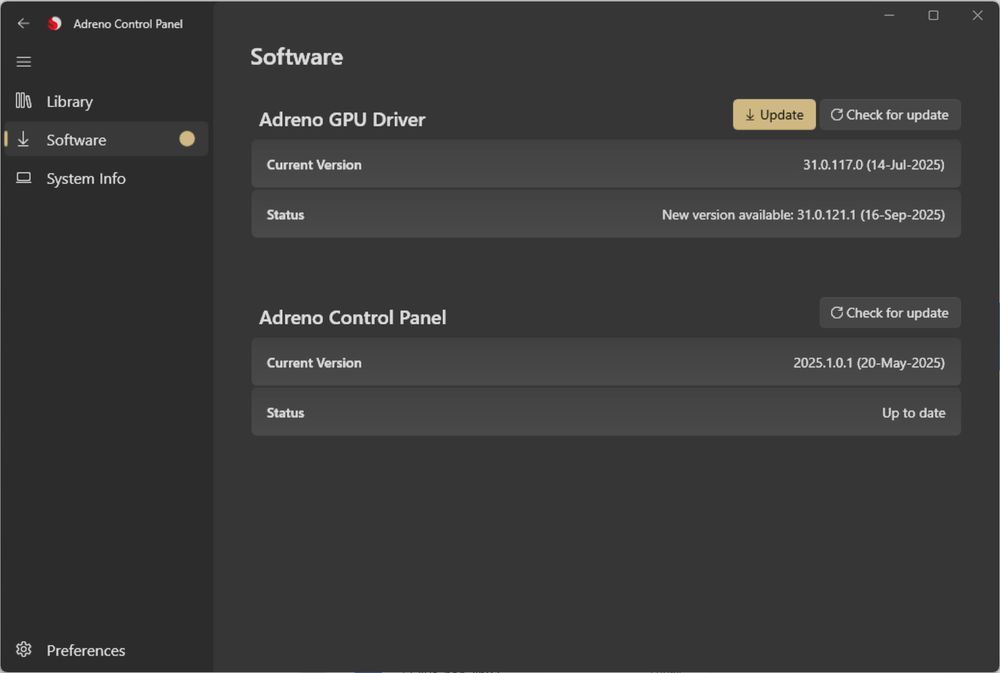Click the yellow Update button
This screenshot has height=673, width=1000.
(x=774, y=115)
